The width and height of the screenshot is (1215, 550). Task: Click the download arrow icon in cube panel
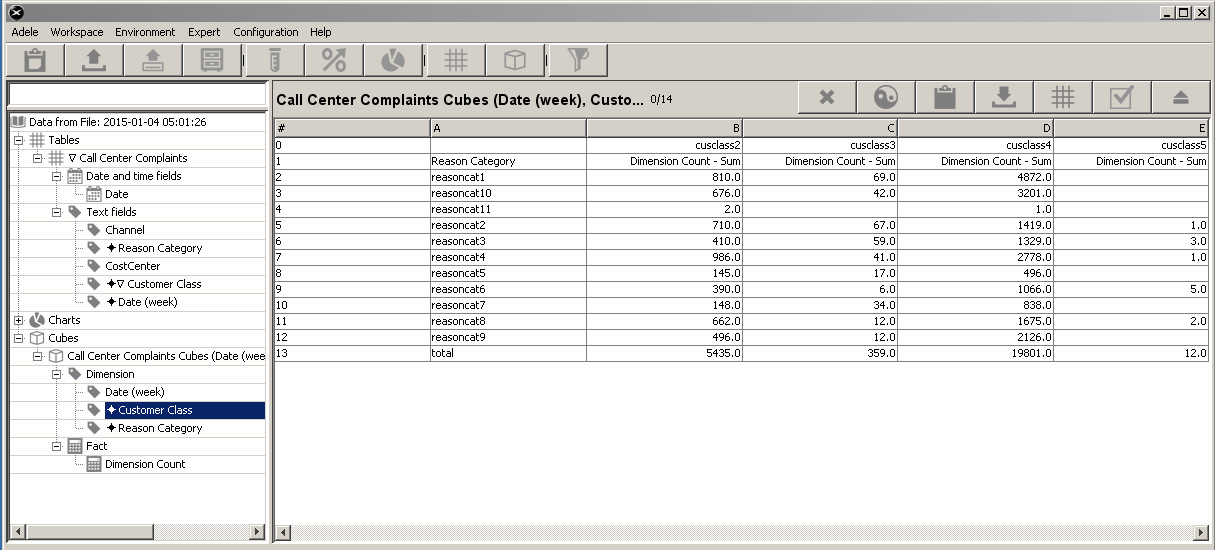[x=1004, y=97]
